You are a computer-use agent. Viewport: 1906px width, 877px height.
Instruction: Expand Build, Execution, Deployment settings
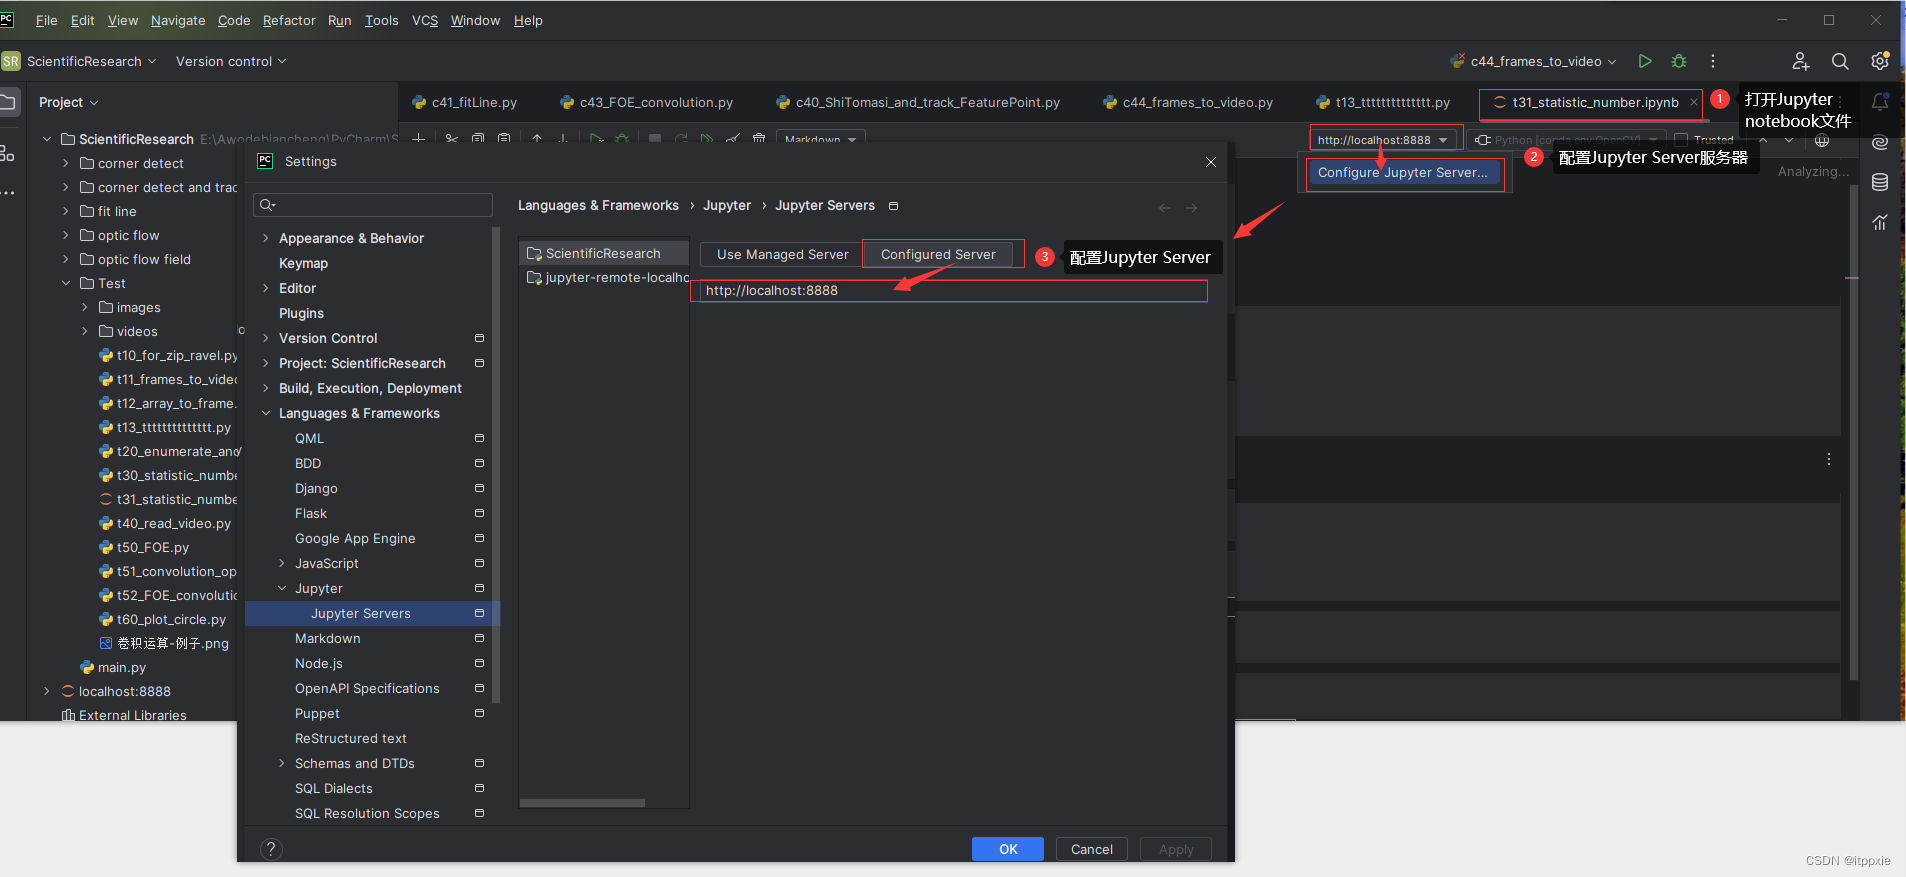266,388
